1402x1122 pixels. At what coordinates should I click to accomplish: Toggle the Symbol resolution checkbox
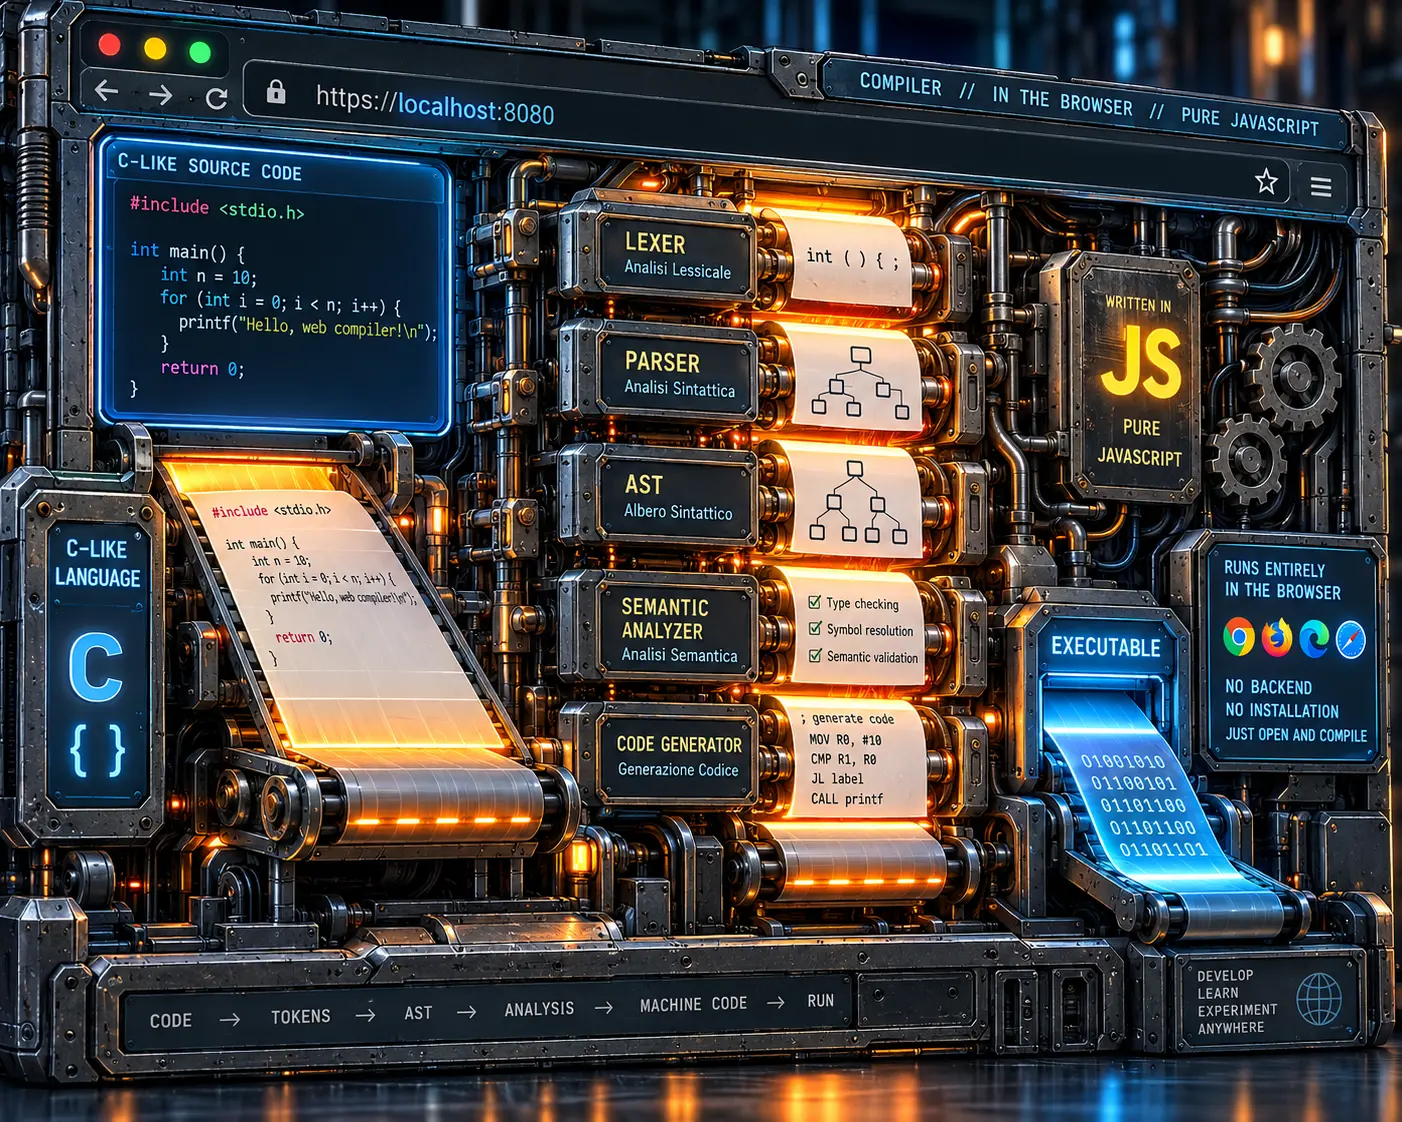tap(815, 629)
